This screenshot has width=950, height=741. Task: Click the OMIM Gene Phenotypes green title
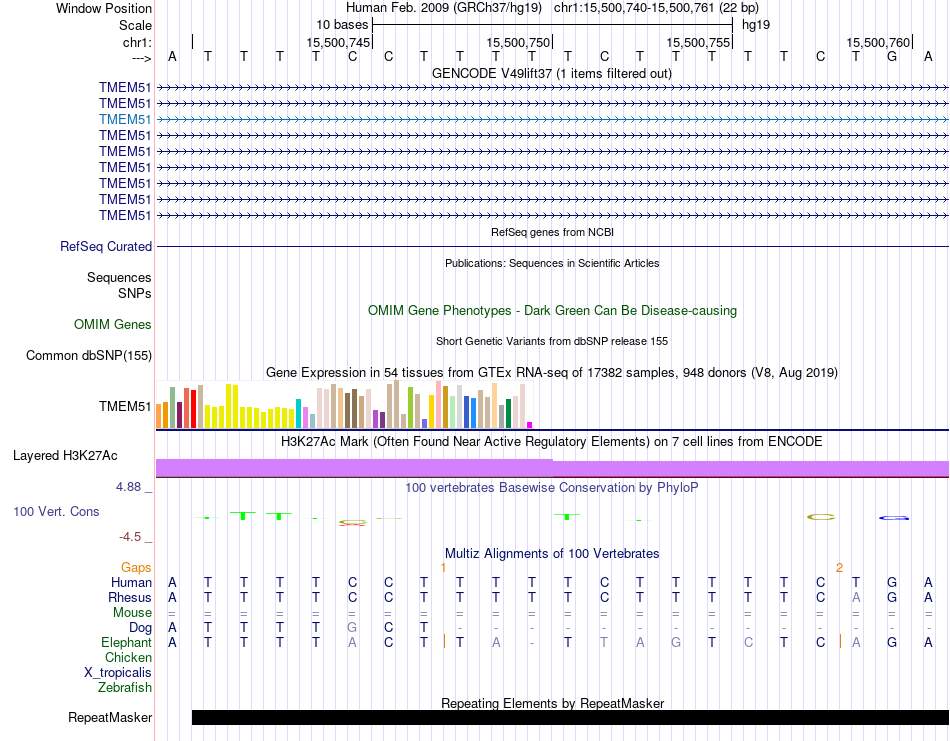[x=553, y=310]
